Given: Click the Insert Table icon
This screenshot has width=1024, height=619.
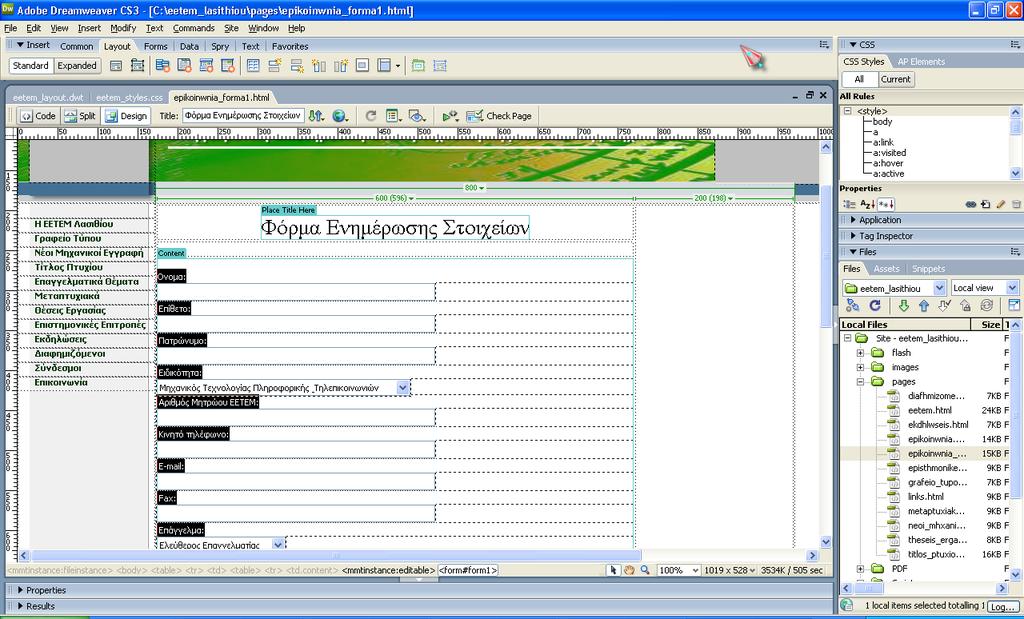Looking at the screenshot, I should click(x=253, y=65).
